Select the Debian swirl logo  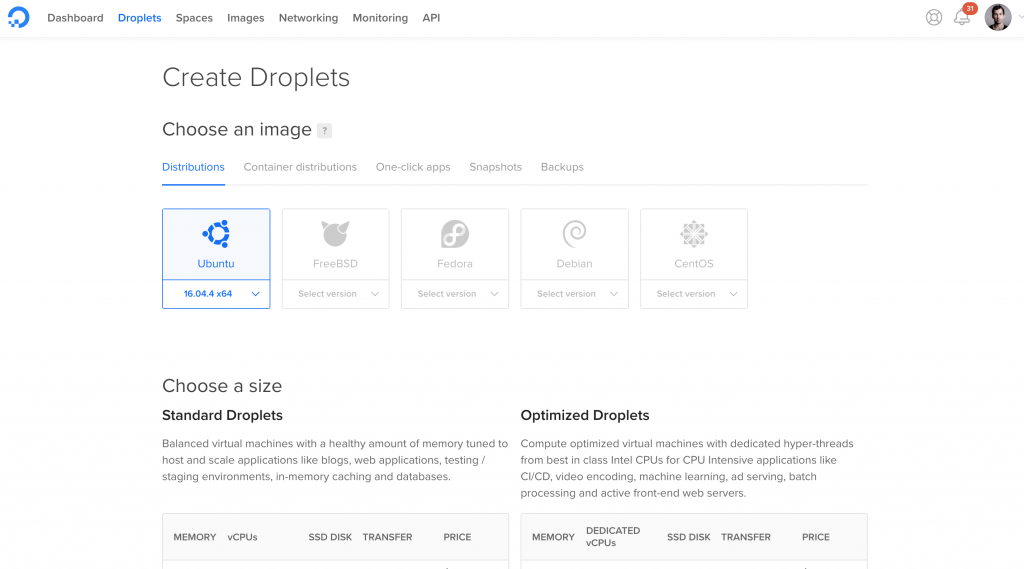coord(575,234)
